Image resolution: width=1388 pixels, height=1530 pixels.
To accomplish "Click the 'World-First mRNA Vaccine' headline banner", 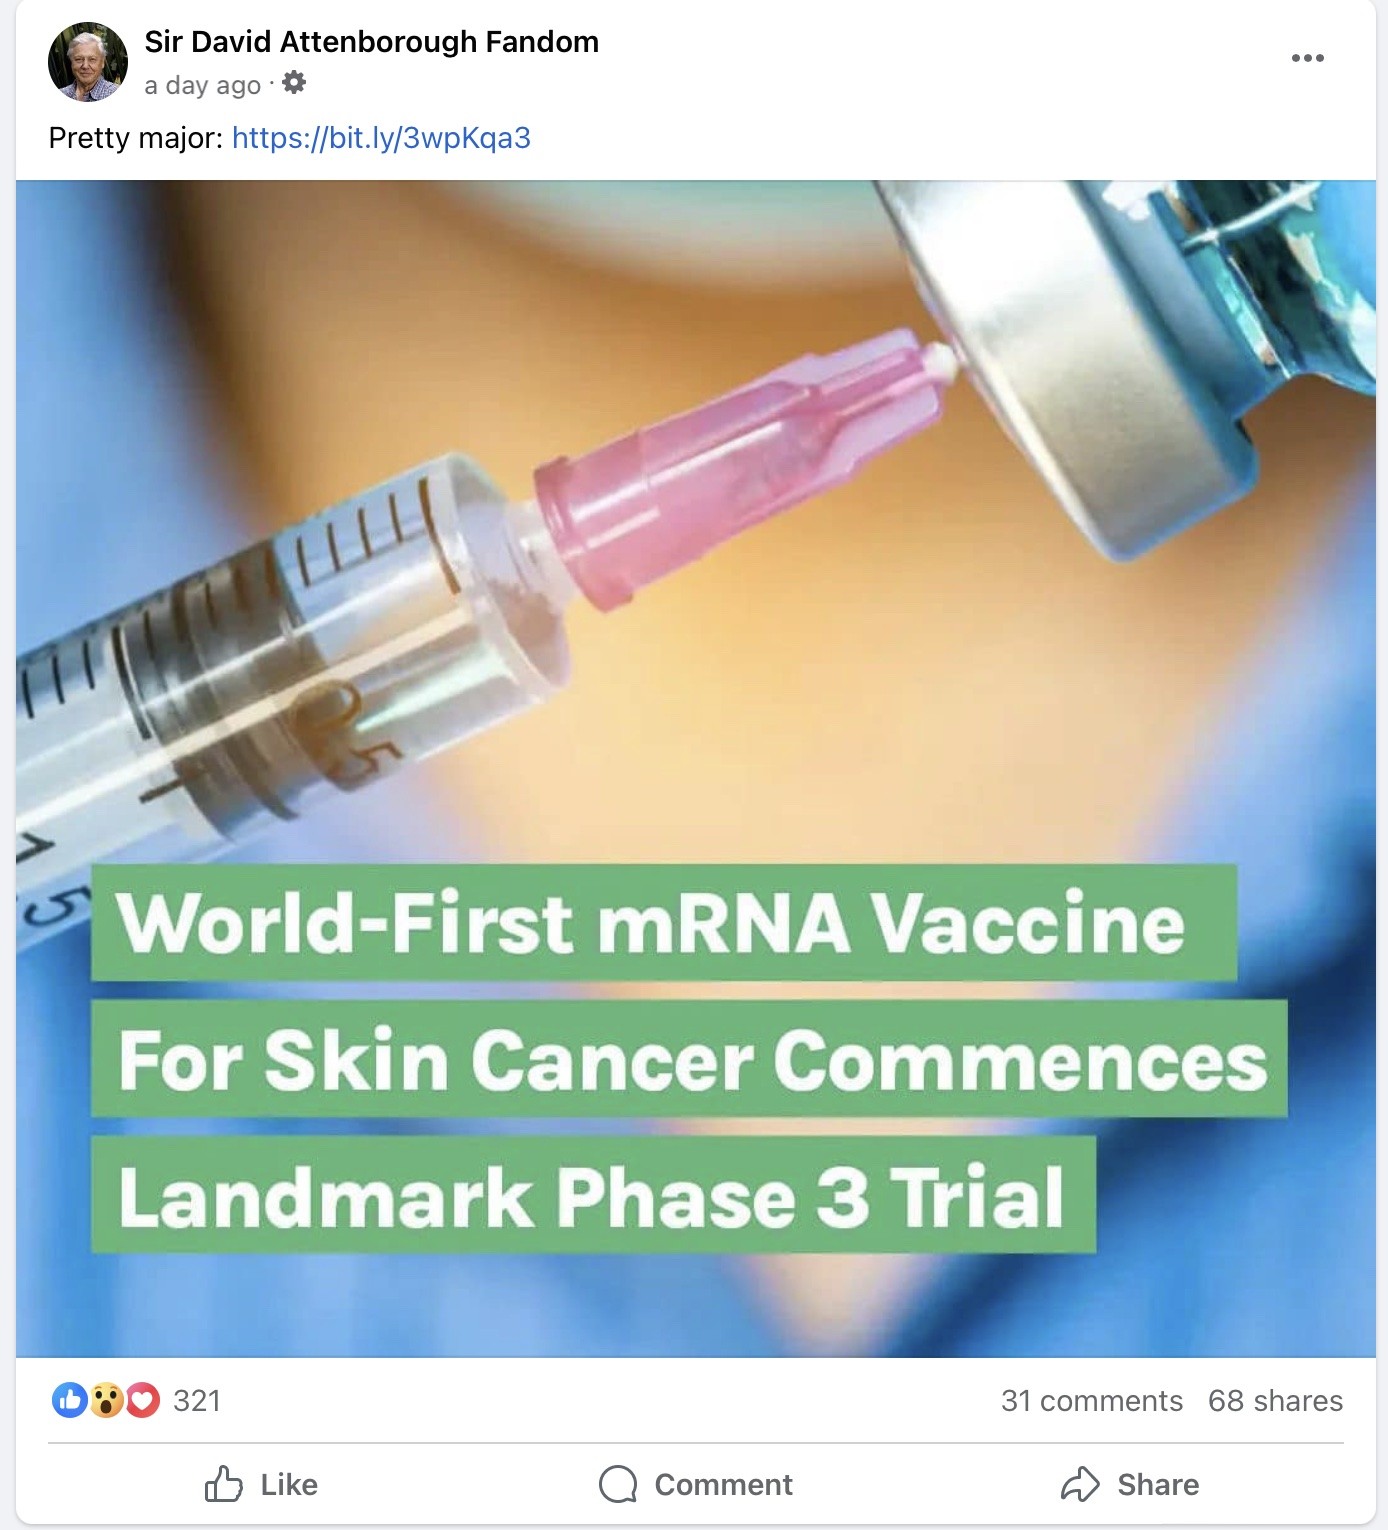I will [x=664, y=922].
